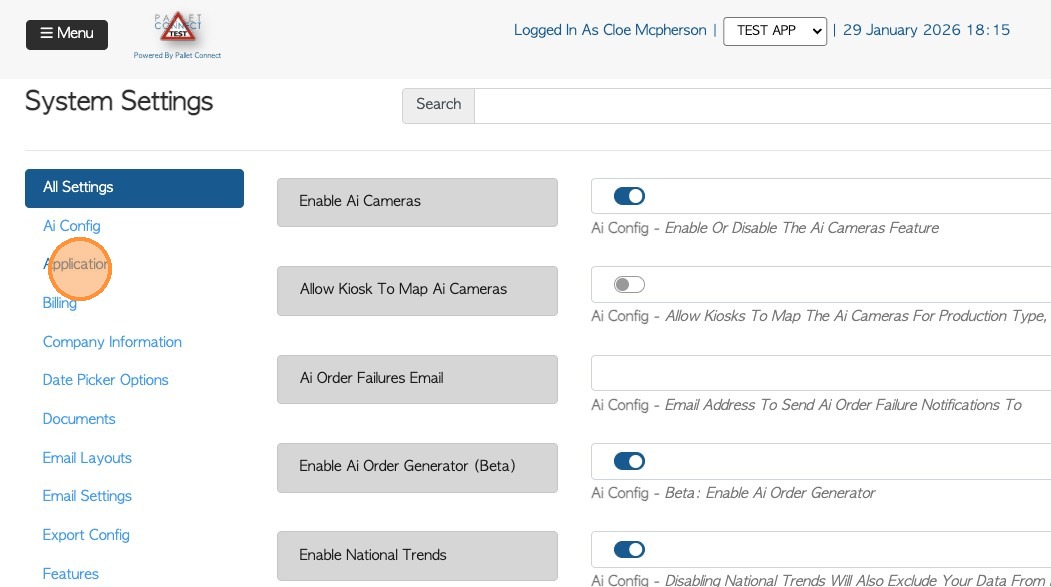Toggle Enable Ai Cameras switch
Viewport: 1051px width, 587px height.
coord(629,197)
